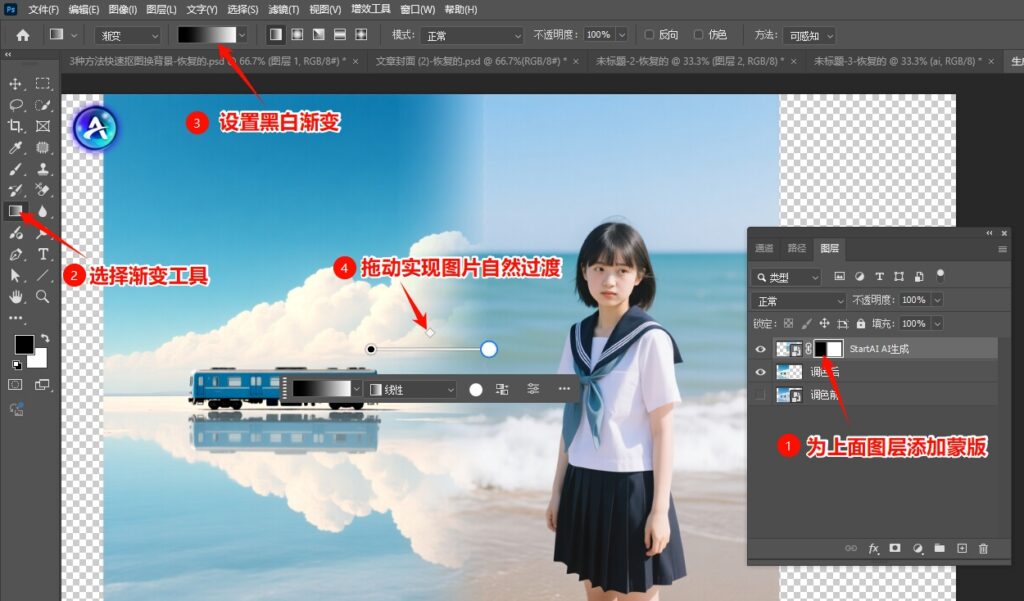Image resolution: width=1024 pixels, height=601 pixels.
Task: Click the create new layer button
Action: (962, 548)
